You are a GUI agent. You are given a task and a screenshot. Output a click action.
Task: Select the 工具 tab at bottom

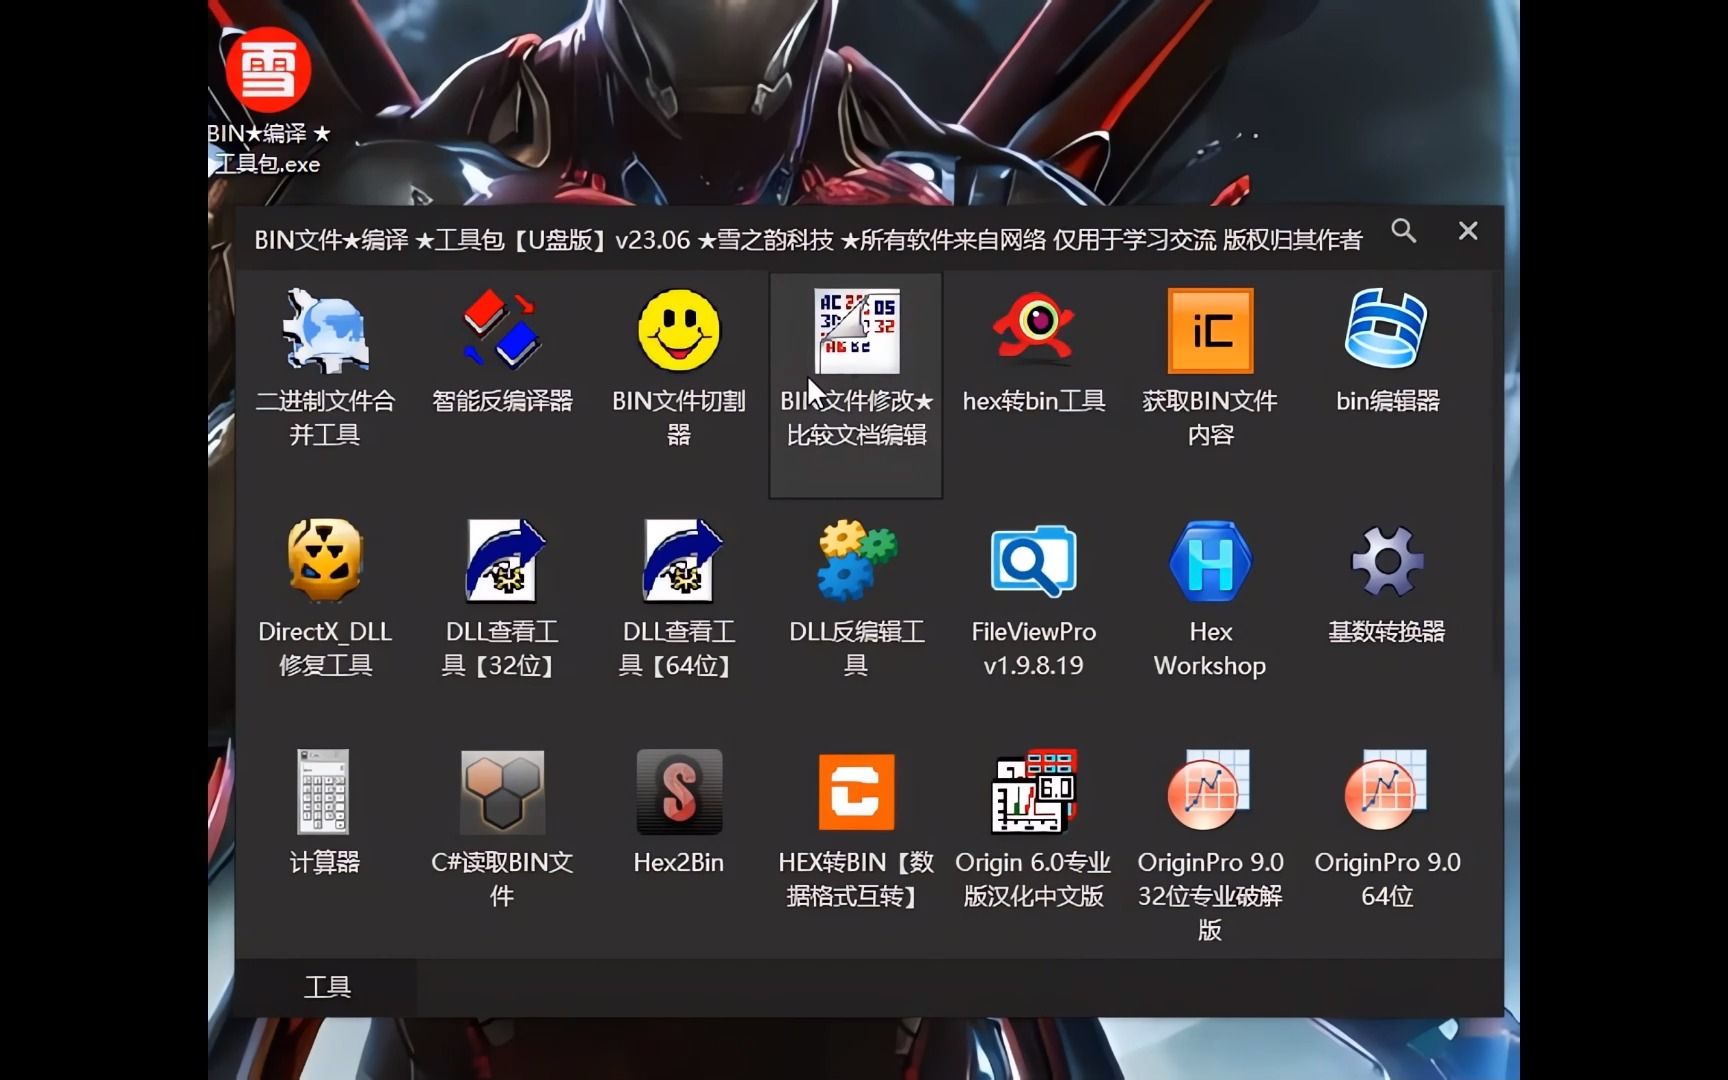[x=327, y=987]
